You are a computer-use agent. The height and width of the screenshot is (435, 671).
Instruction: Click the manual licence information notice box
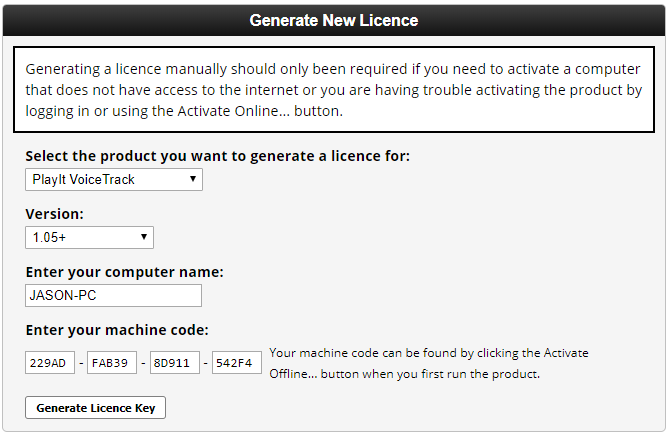tap(334, 90)
